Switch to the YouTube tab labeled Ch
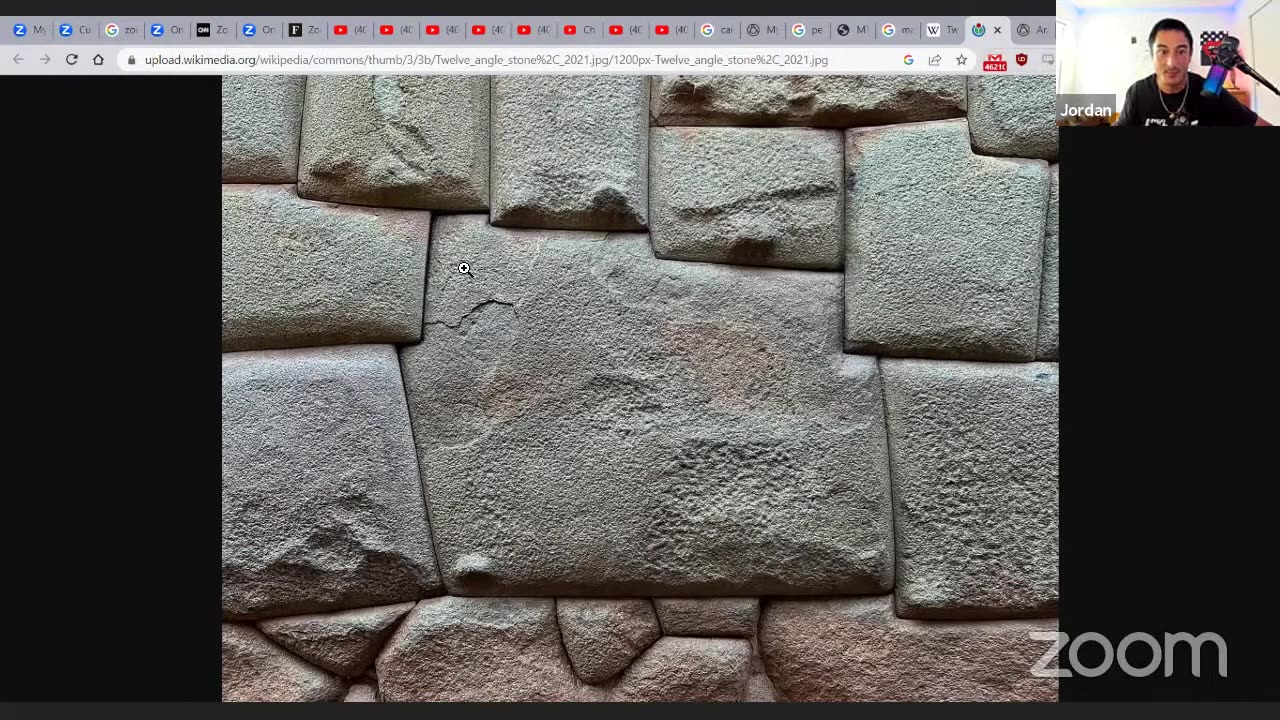 pyautogui.click(x=578, y=30)
